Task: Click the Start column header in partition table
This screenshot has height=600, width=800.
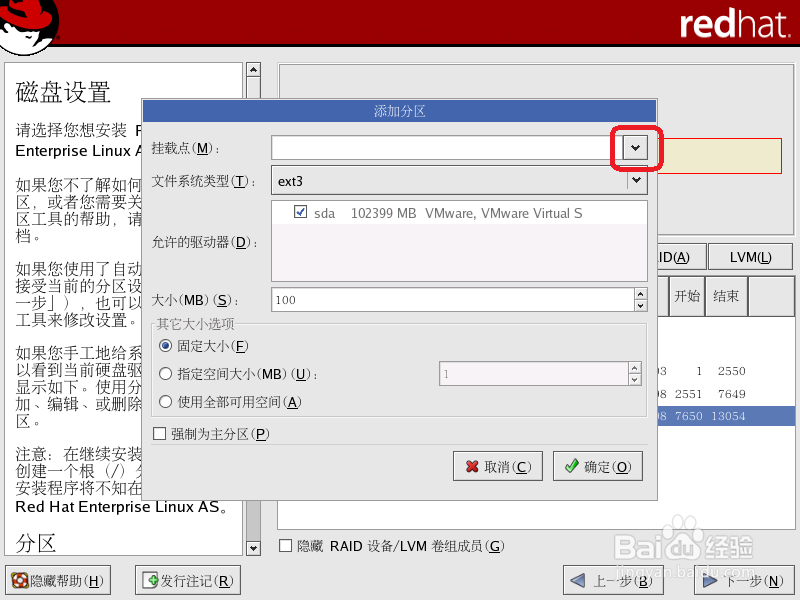Action: pyautogui.click(x=687, y=296)
